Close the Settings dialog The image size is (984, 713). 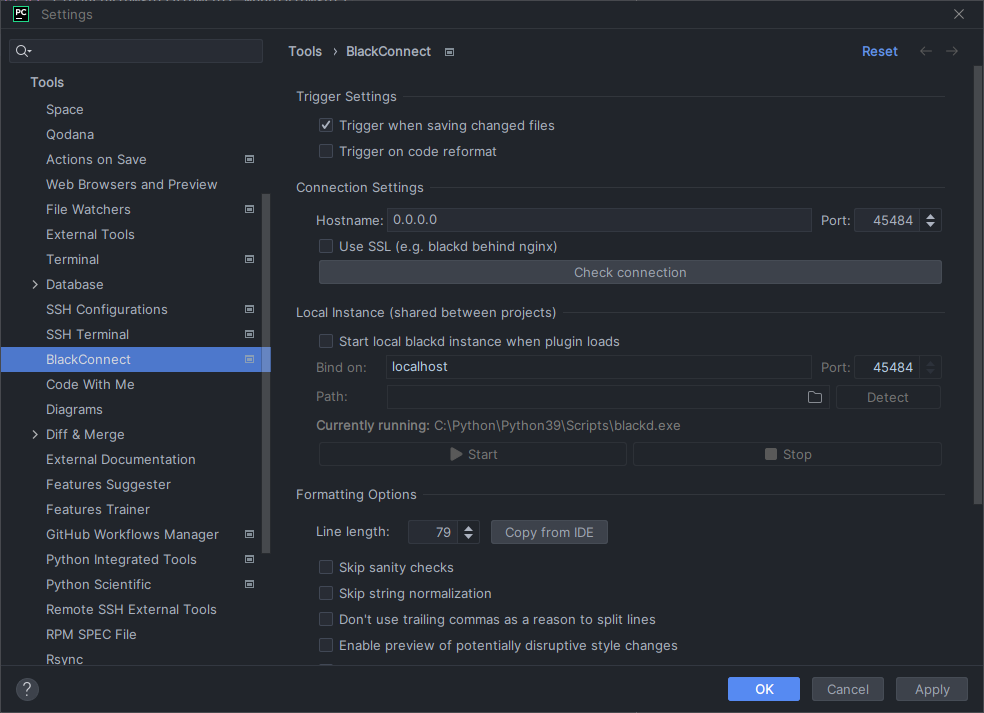point(959,14)
